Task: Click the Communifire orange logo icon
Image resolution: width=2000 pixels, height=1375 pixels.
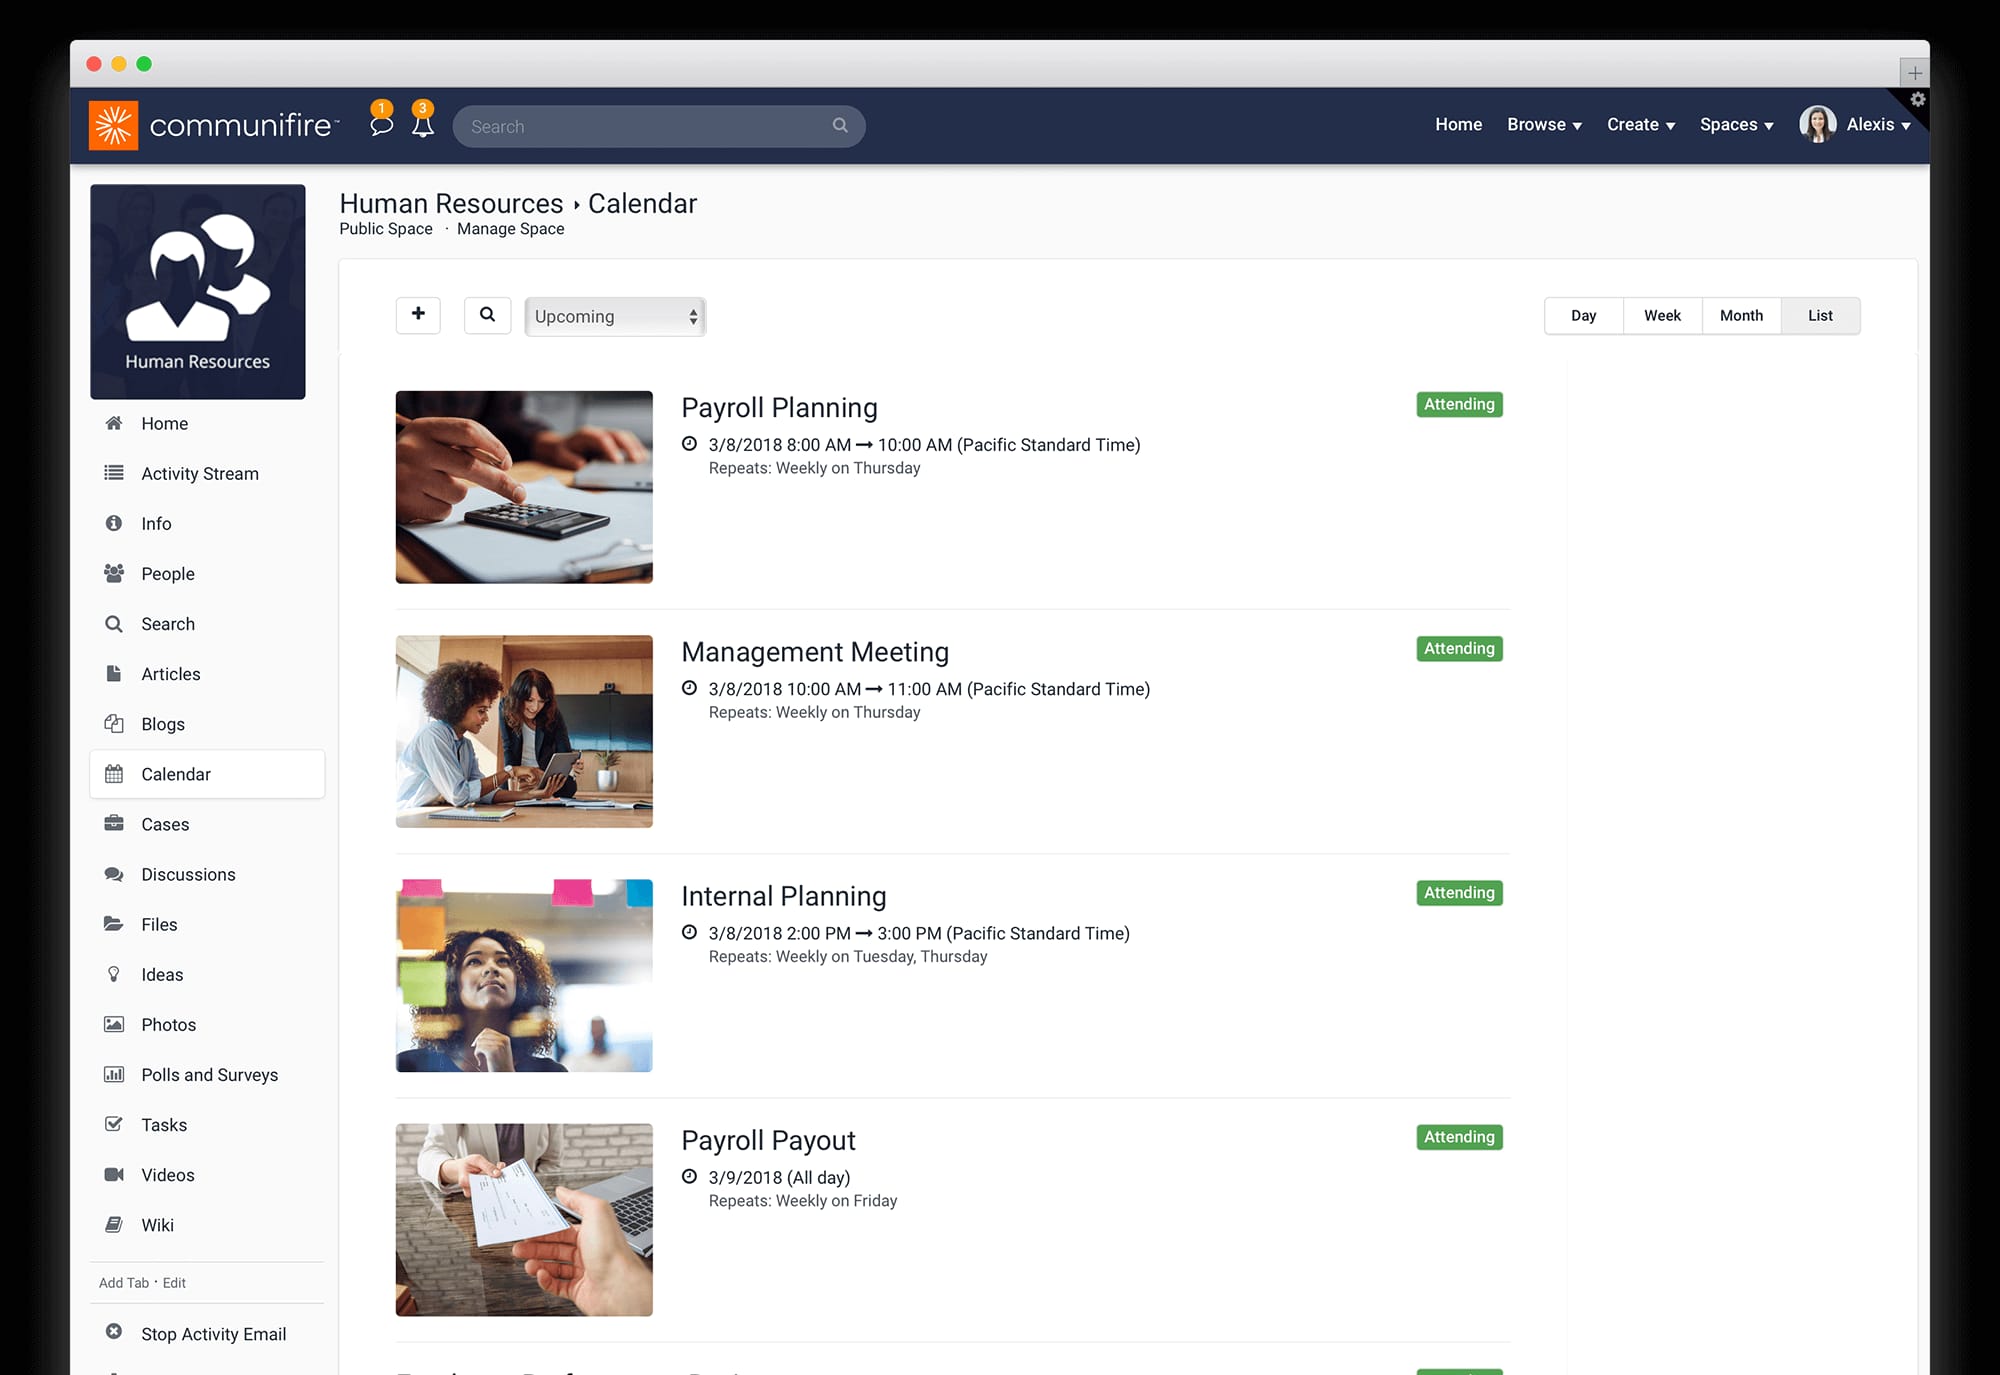Action: pyautogui.click(x=113, y=125)
